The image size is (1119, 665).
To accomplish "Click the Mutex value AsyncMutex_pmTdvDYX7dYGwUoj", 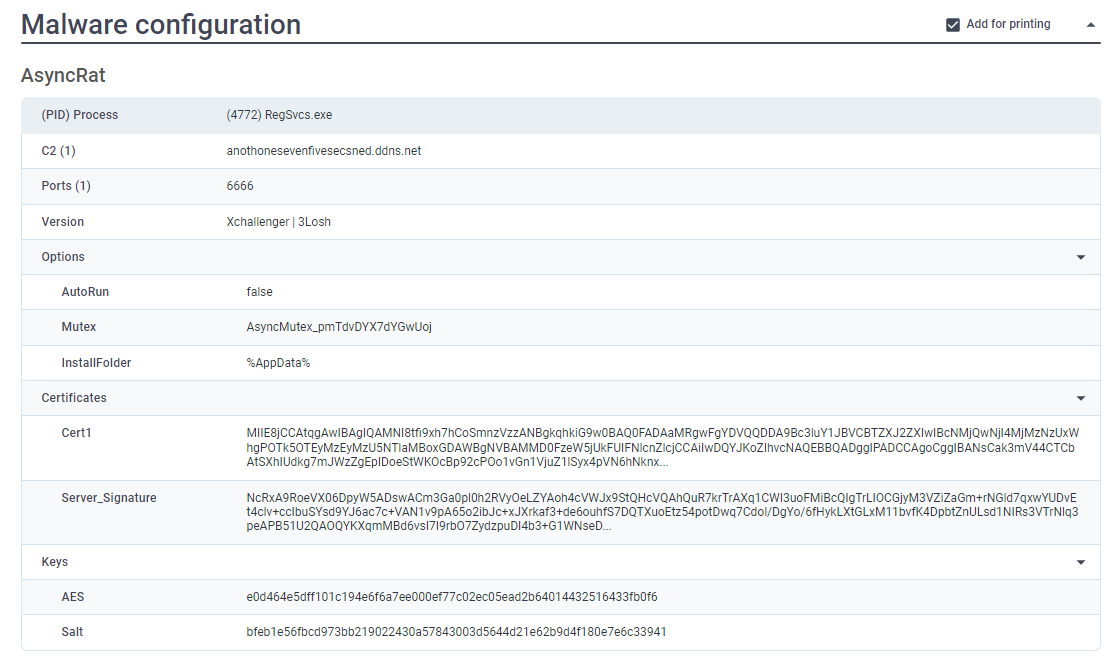I will point(339,327).
